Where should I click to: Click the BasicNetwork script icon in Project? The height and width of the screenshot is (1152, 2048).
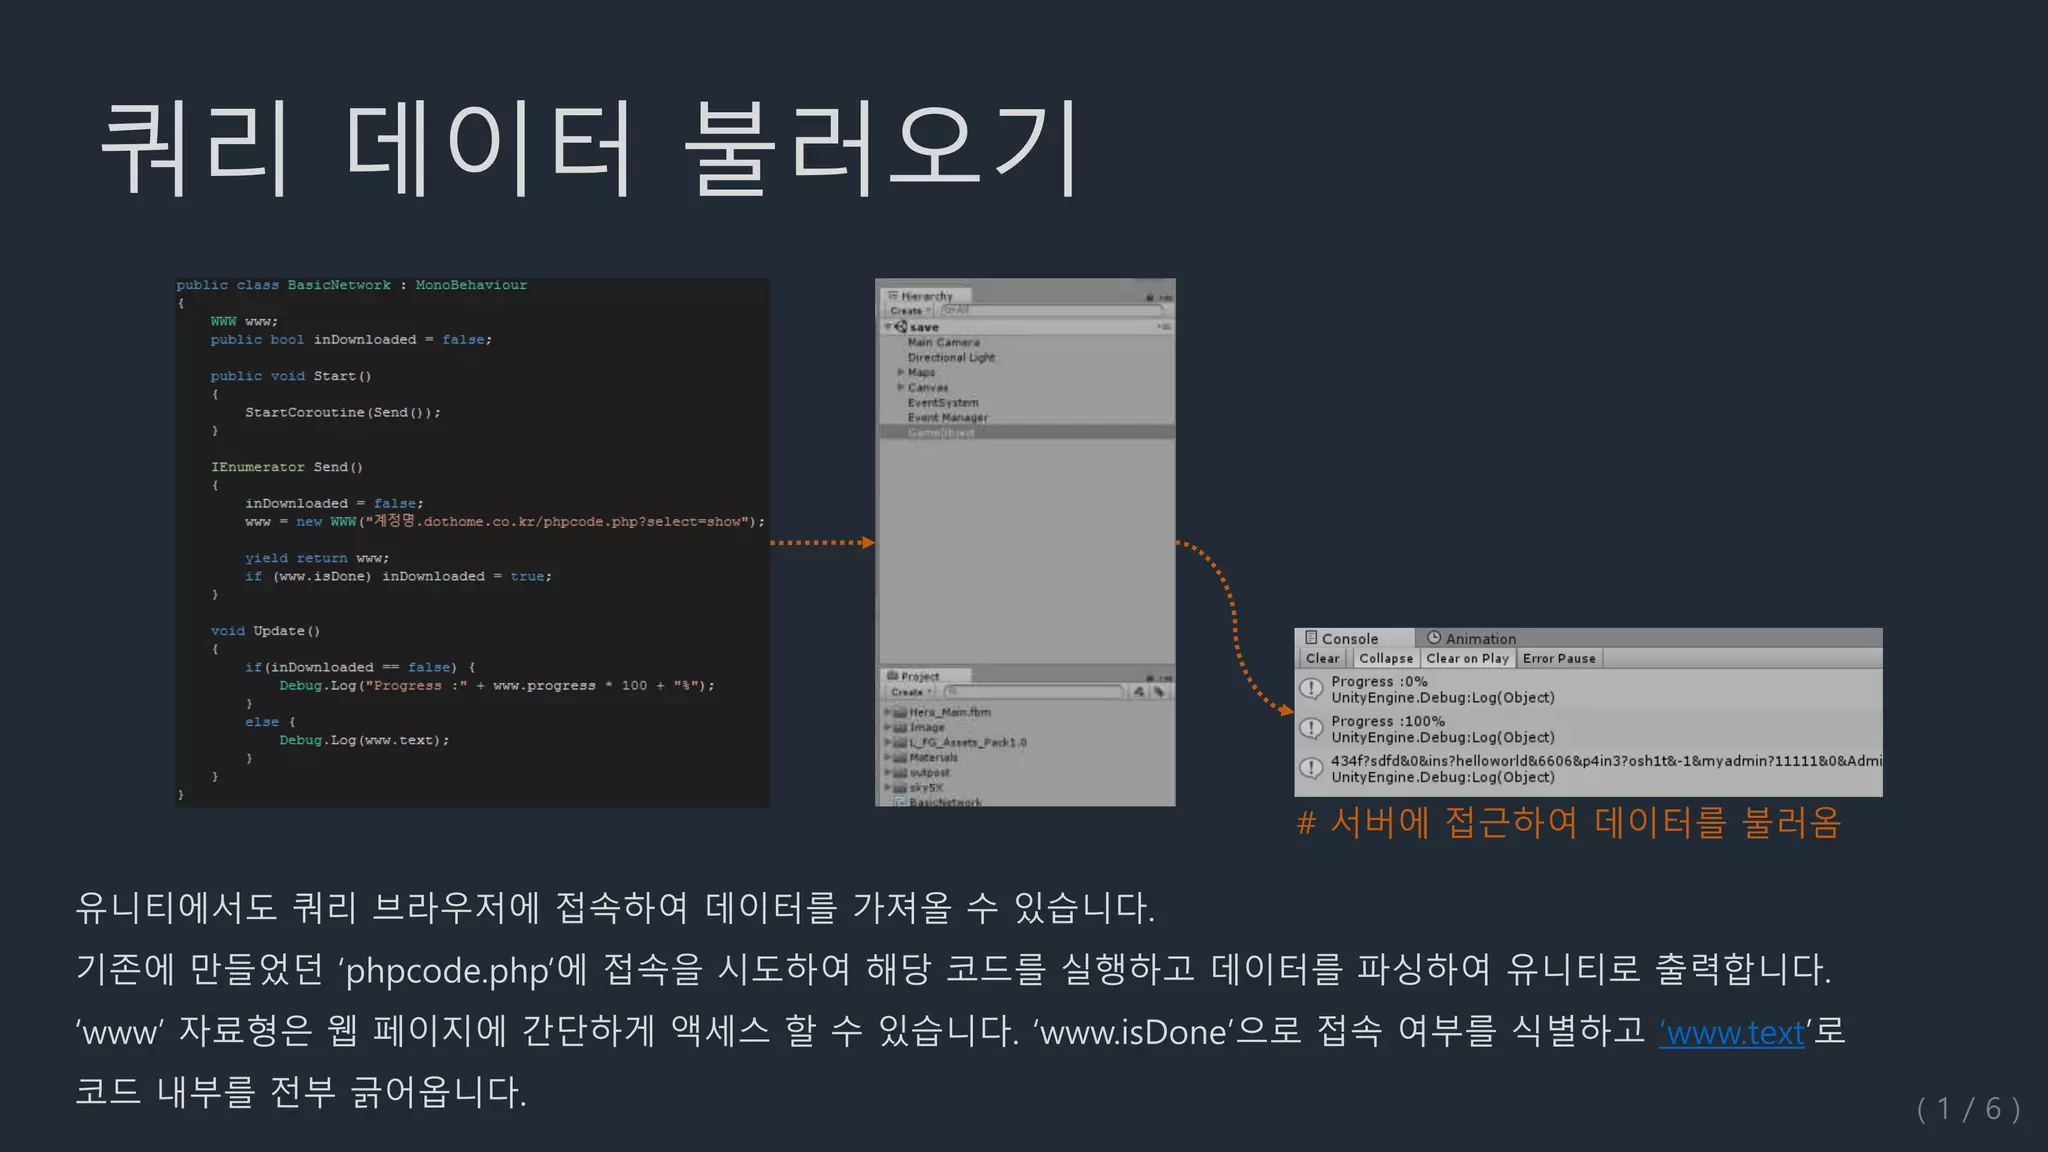[x=899, y=802]
